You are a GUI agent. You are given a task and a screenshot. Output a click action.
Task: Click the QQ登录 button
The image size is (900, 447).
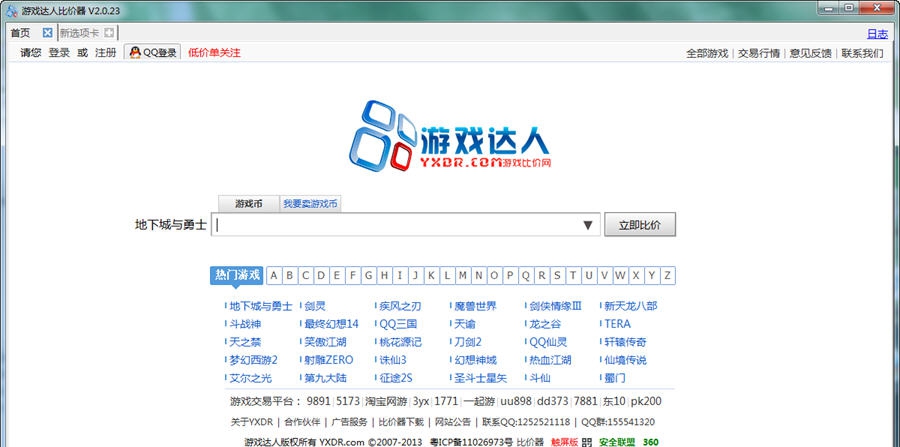(153, 53)
